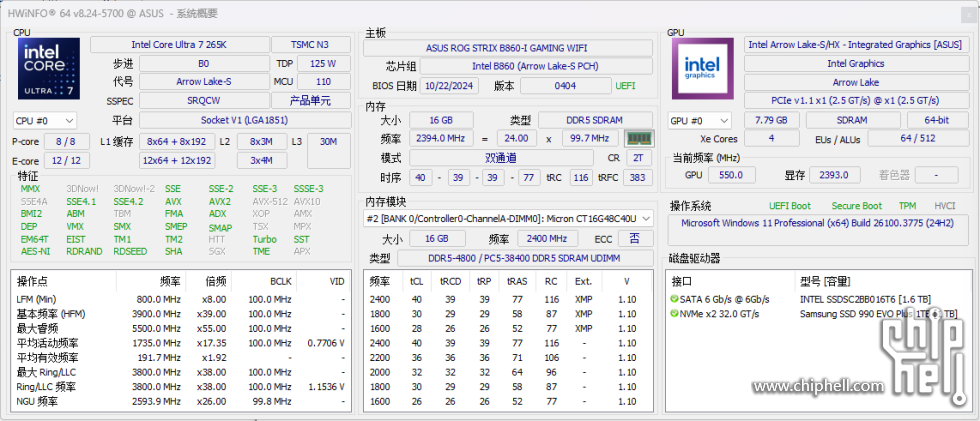The image size is (980, 421).
Task: Click the 显存 2393.0 clock value
Action: pyautogui.click(x=834, y=176)
